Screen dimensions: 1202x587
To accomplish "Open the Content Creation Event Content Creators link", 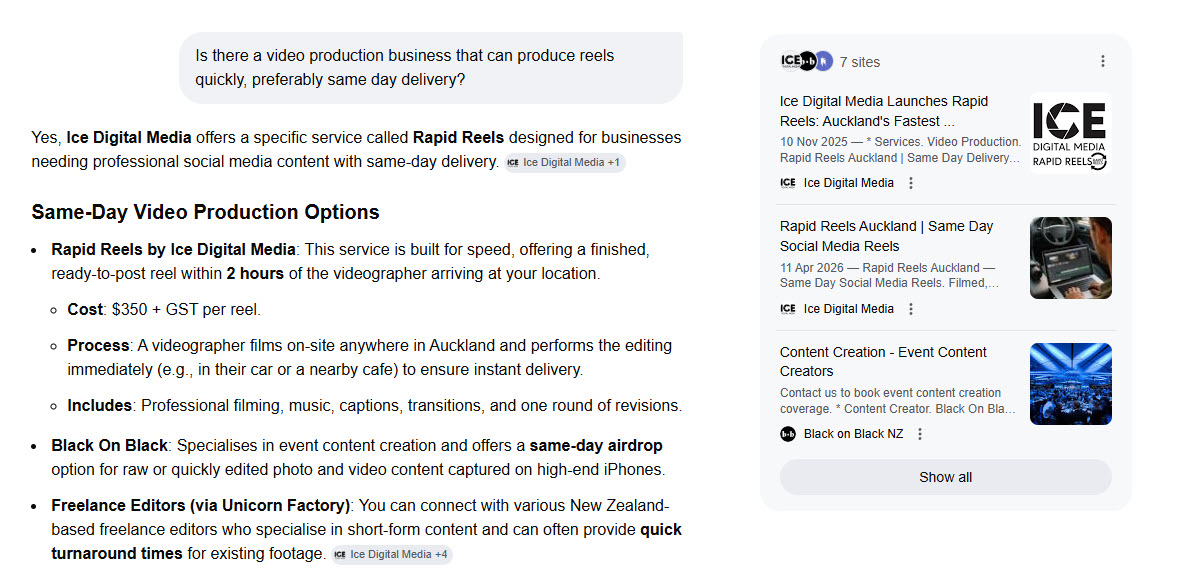I will (x=882, y=362).
